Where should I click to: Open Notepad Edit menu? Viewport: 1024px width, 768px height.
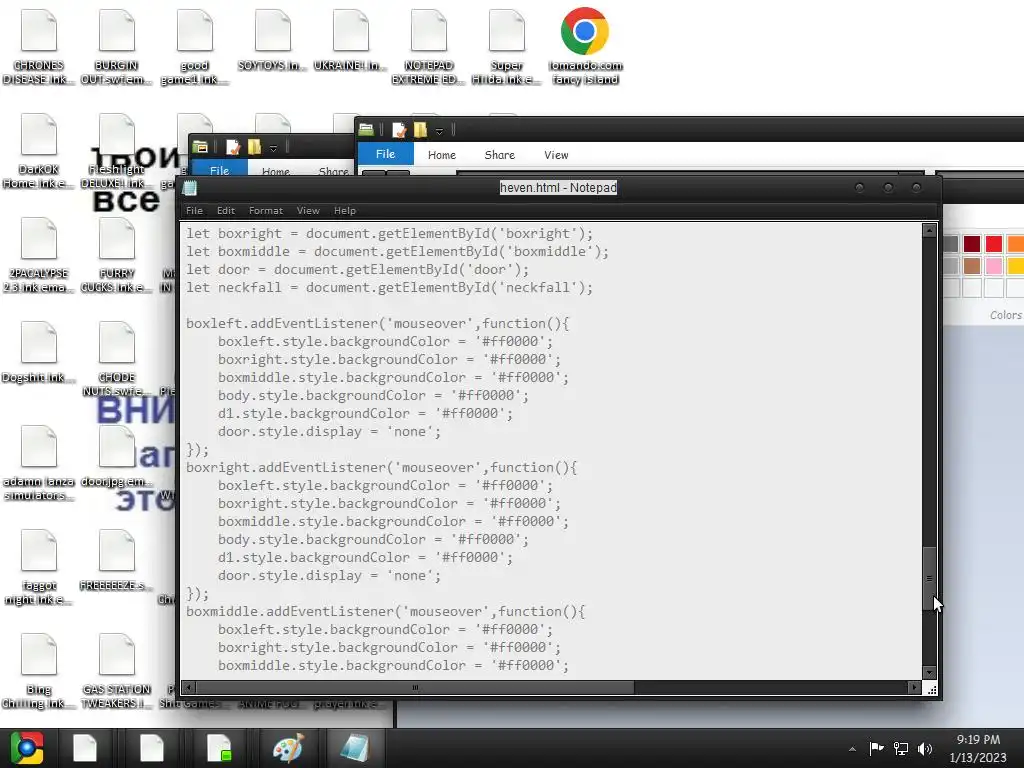(x=225, y=210)
